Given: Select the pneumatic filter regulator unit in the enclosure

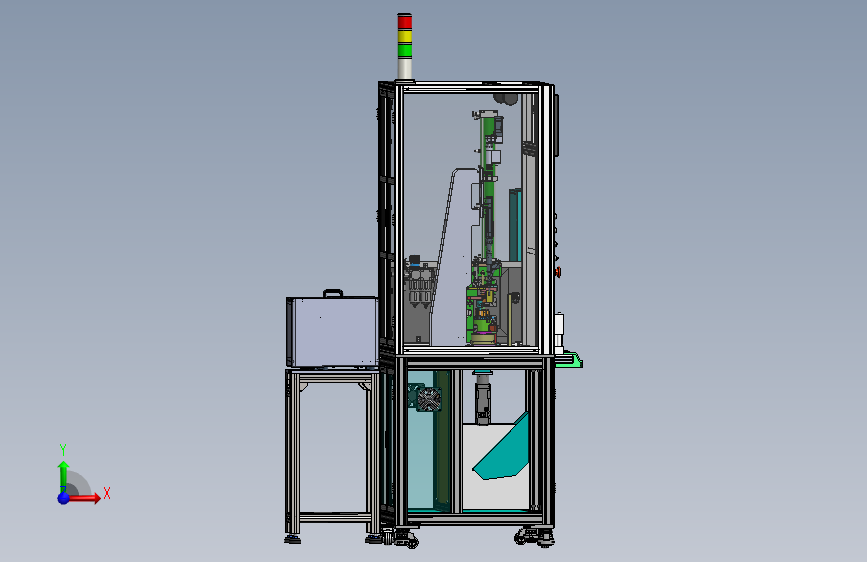Looking at the screenshot, I should [x=419, y=282].
